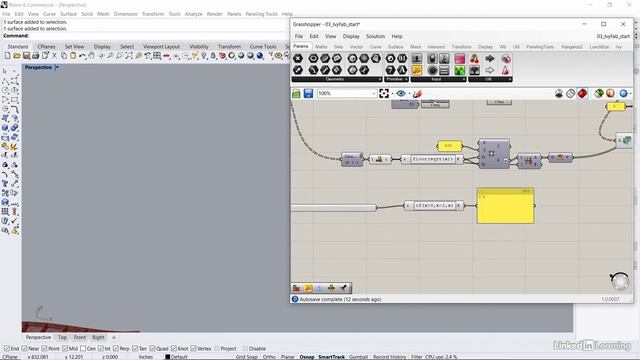Click Grasshopper blue sphere preview quality icon
Image resolution: width=640 pixels, height=360 pixels.
(623, 93)
